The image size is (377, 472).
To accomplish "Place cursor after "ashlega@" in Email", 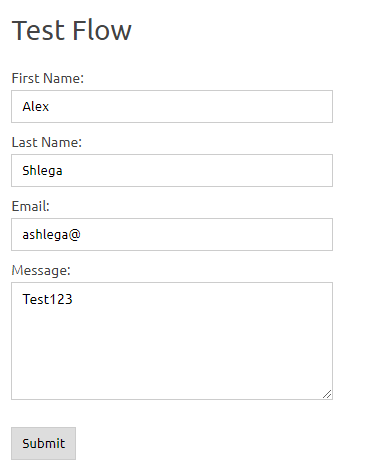I will 81,235.
